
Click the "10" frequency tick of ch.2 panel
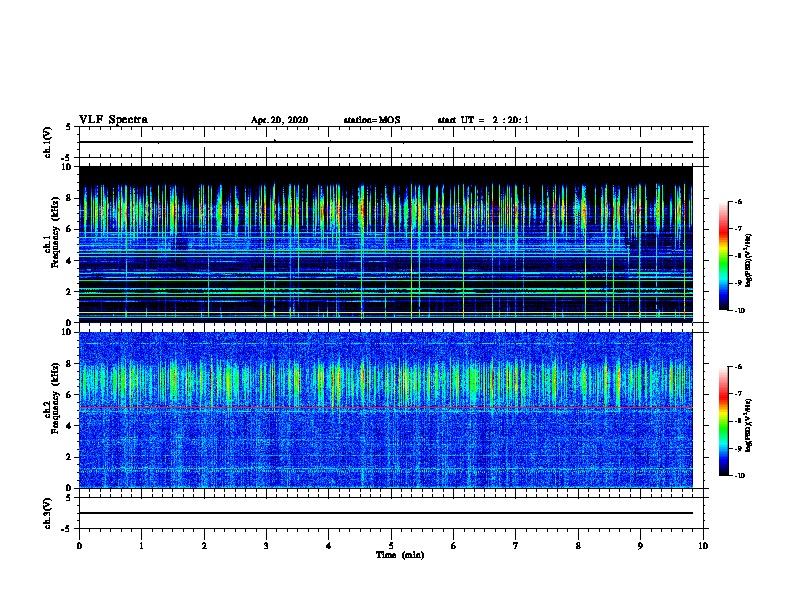(x=67, y=332)
